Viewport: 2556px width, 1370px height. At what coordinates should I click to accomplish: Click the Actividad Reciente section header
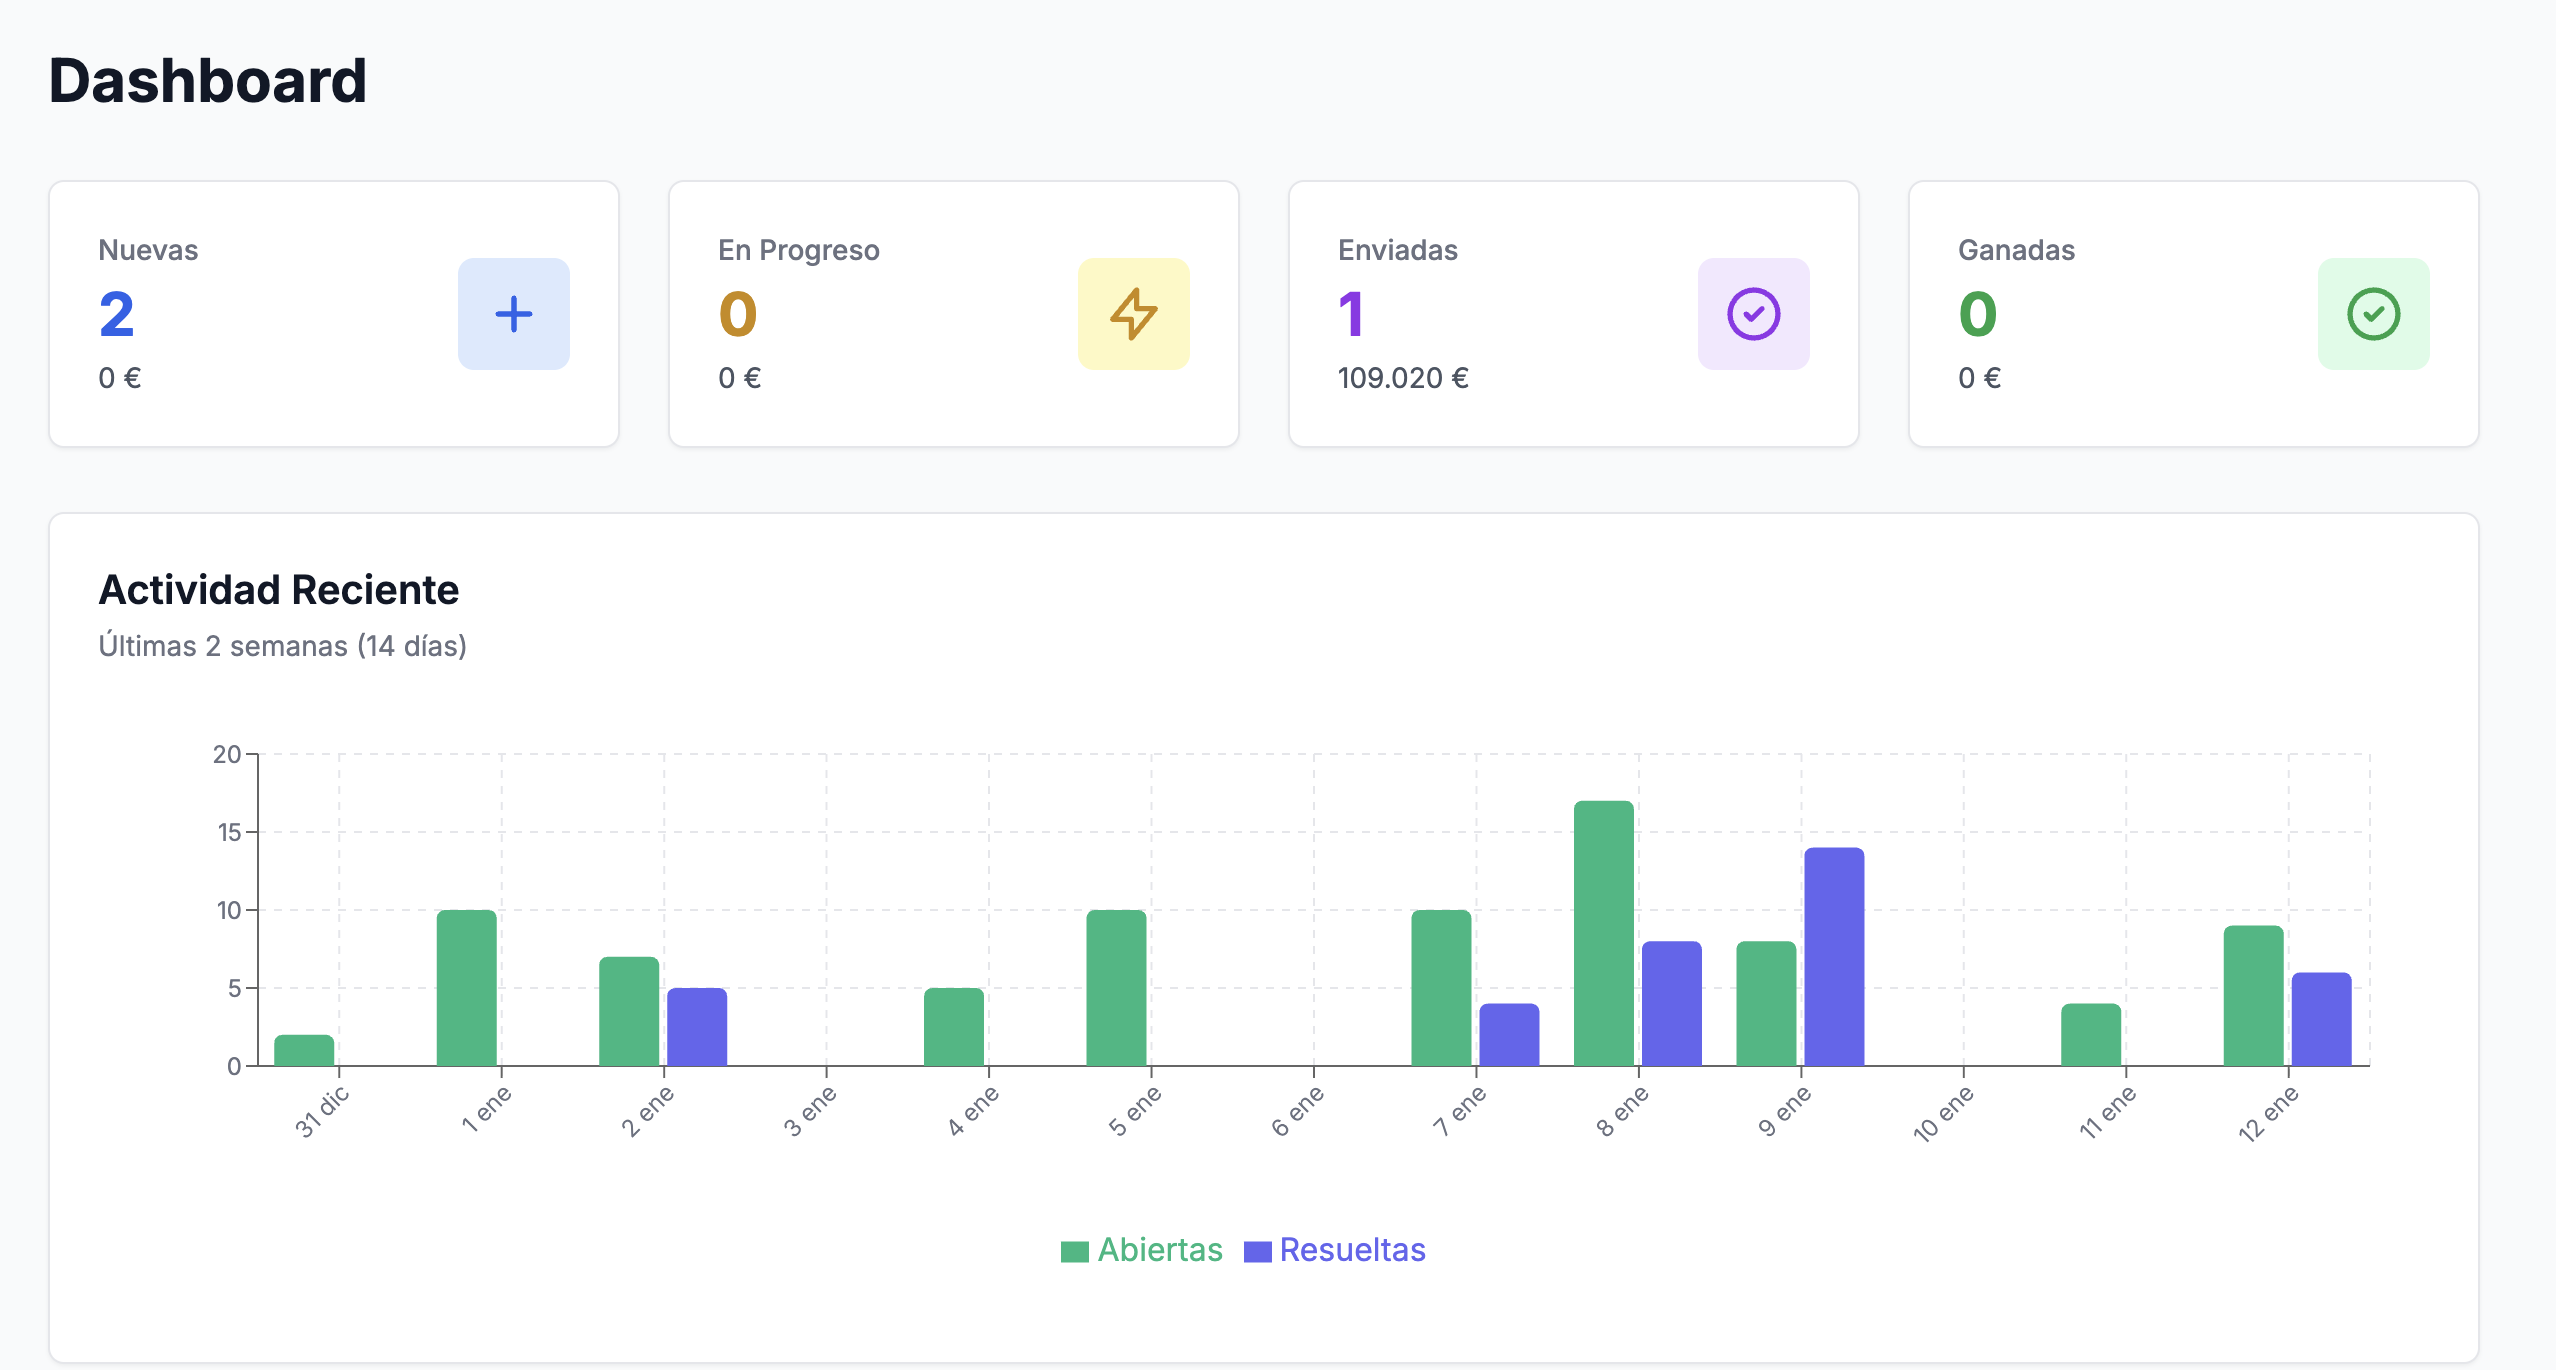click(x=278, y=589)
